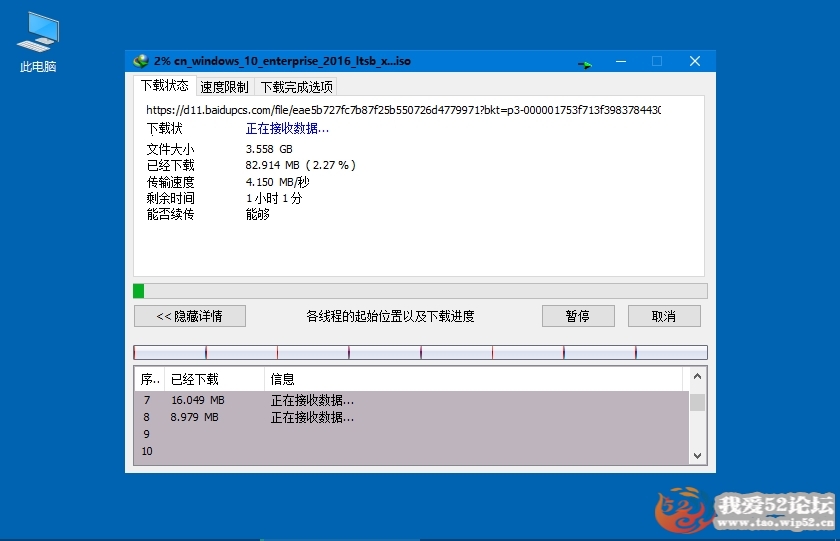Image resolution: width=840 pixels, height=541 pixels.
Task: Click the transfer speed 4.150 MB/秒
Action: pos(278,182)
